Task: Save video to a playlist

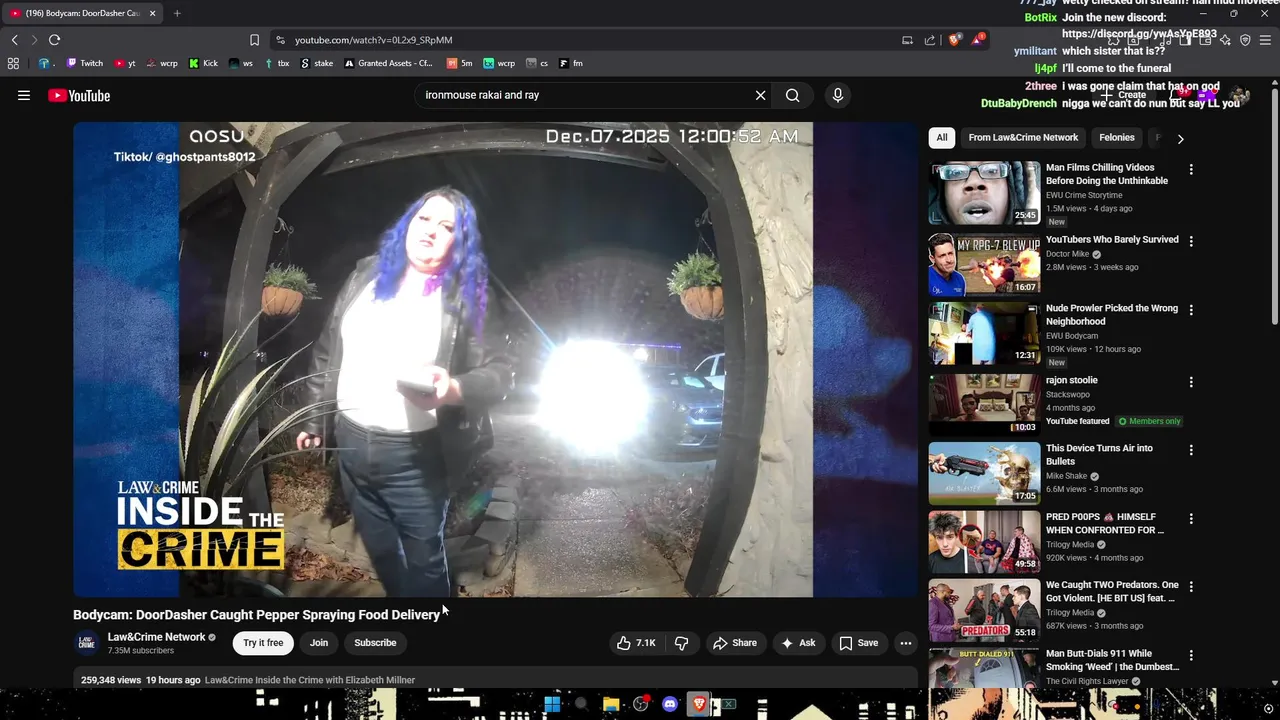Action: coord(858,643)
